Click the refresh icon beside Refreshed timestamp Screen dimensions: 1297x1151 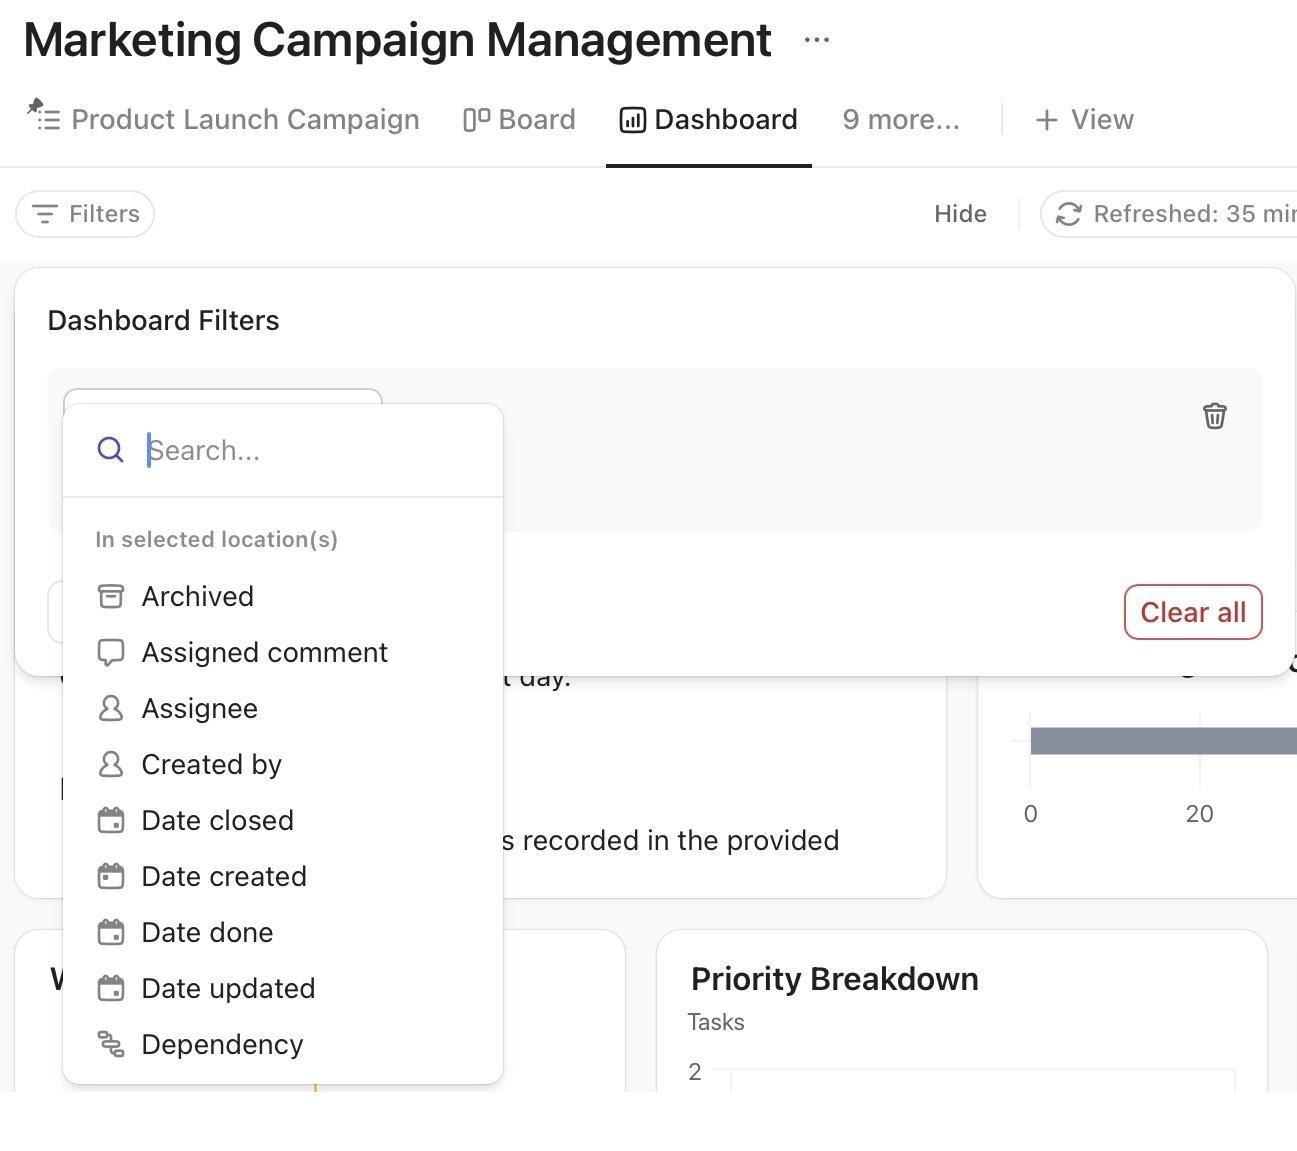1069,214
